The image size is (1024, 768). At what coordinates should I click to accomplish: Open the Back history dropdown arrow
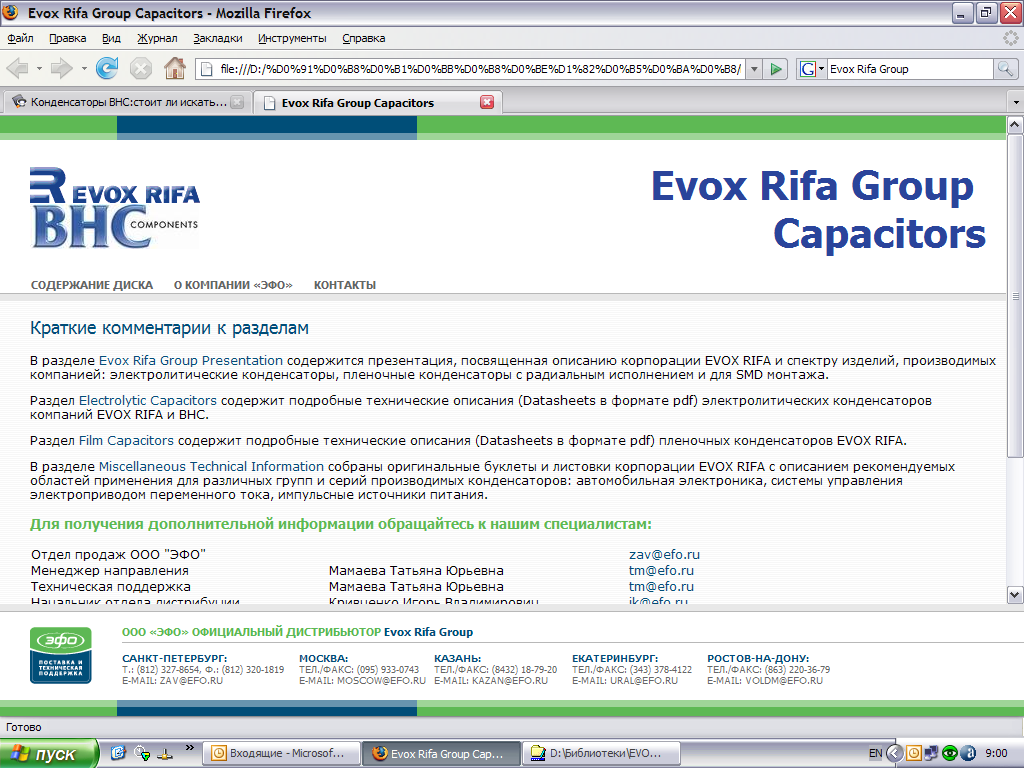[39, 69]
